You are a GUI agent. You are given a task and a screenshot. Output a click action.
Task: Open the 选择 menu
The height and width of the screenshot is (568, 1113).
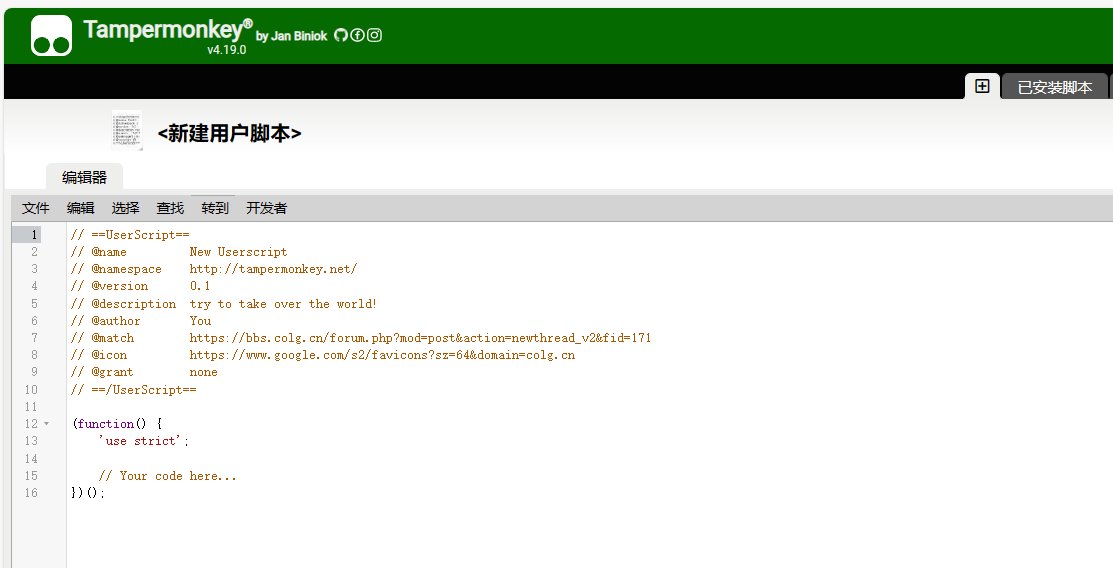(x=126, y=208)
